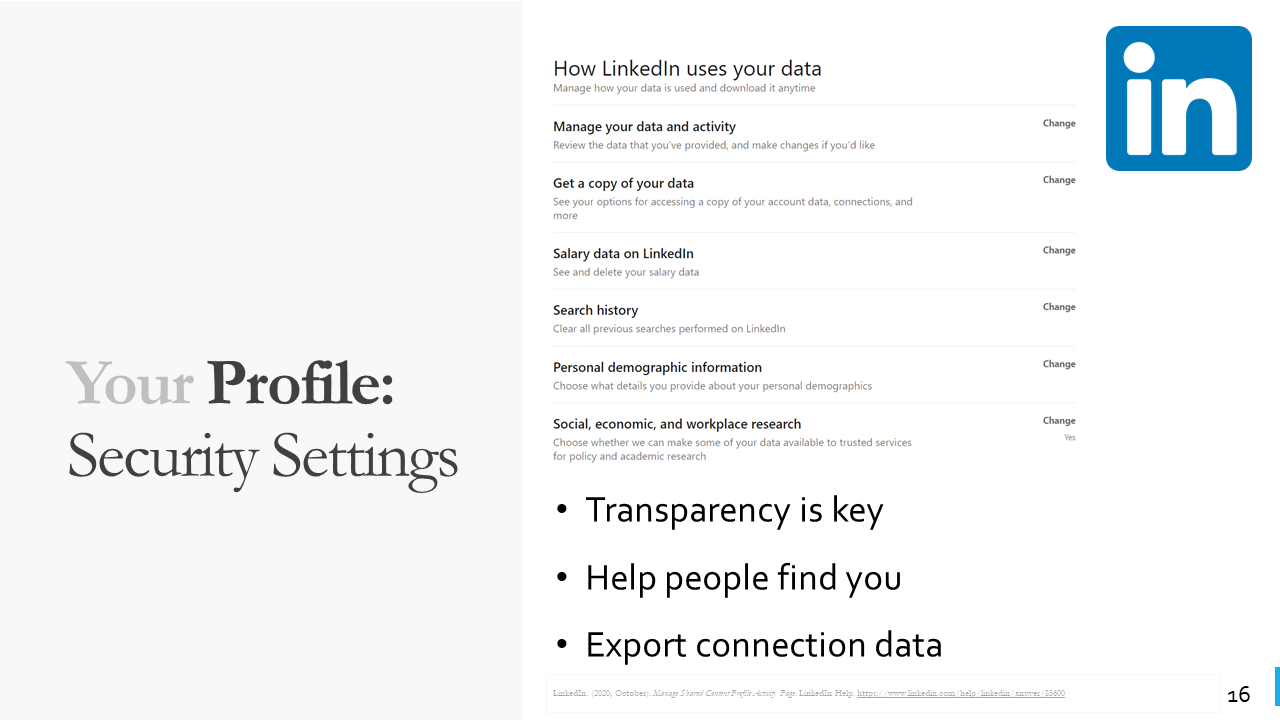
Task: Click the How LinkedIn uses your data title
Action: pyautogui.click(x=687, y=69)
